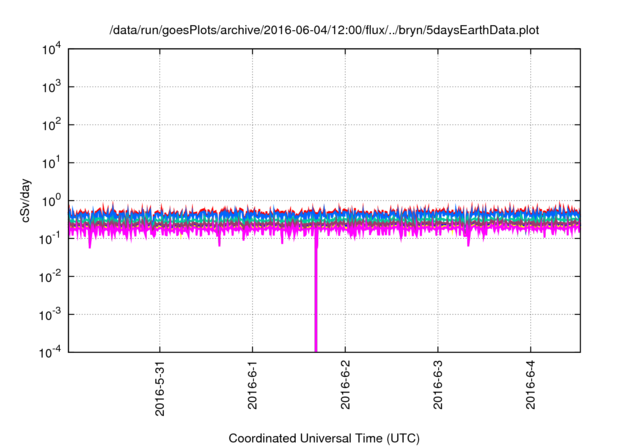
Task: Click the 2016-6-3 date tick label
Action: coord(438,385)
